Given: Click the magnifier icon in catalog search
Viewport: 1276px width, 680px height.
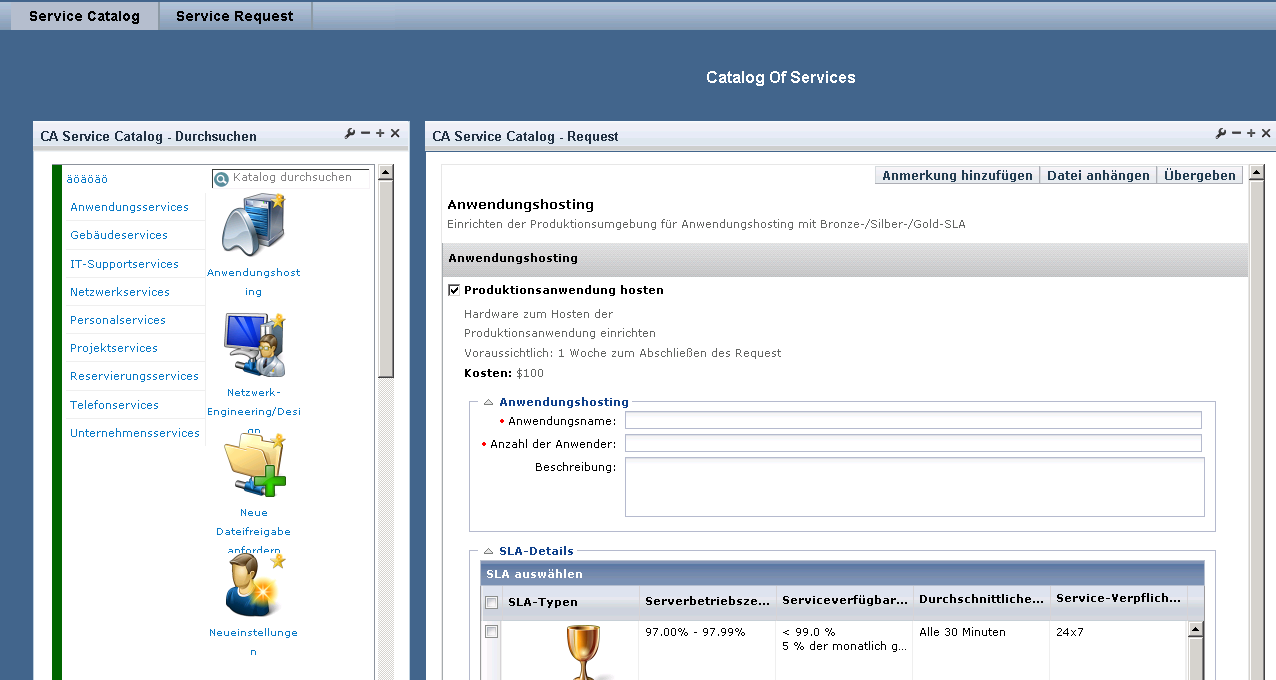Looking at the screenshot, I should pyautogui.click(x=222, y=178).
